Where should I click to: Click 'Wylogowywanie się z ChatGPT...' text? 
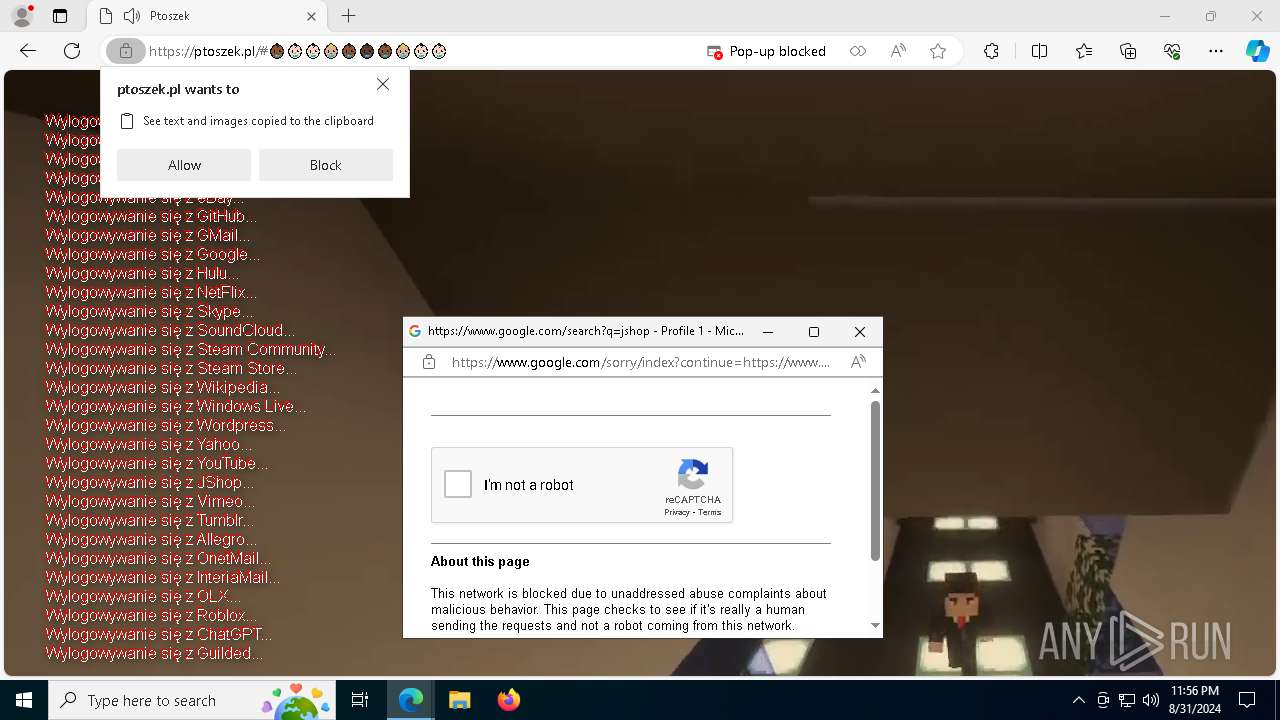pyautogui.click(x=158, y=634)
